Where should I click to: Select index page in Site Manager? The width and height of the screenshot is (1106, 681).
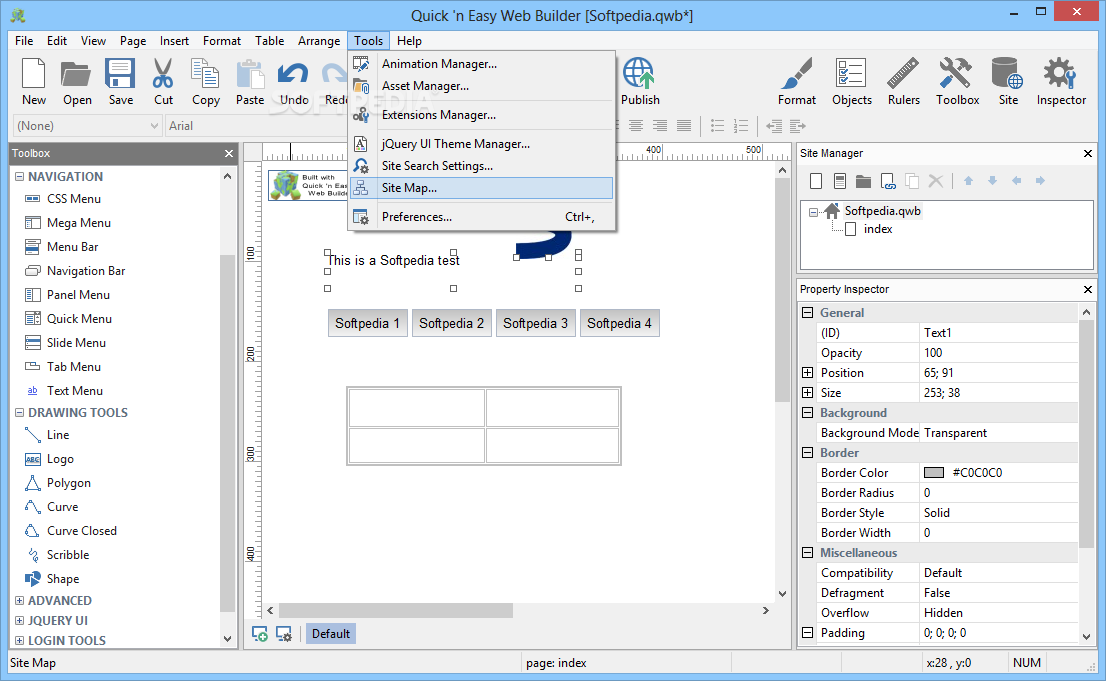[x=877, y=229]
